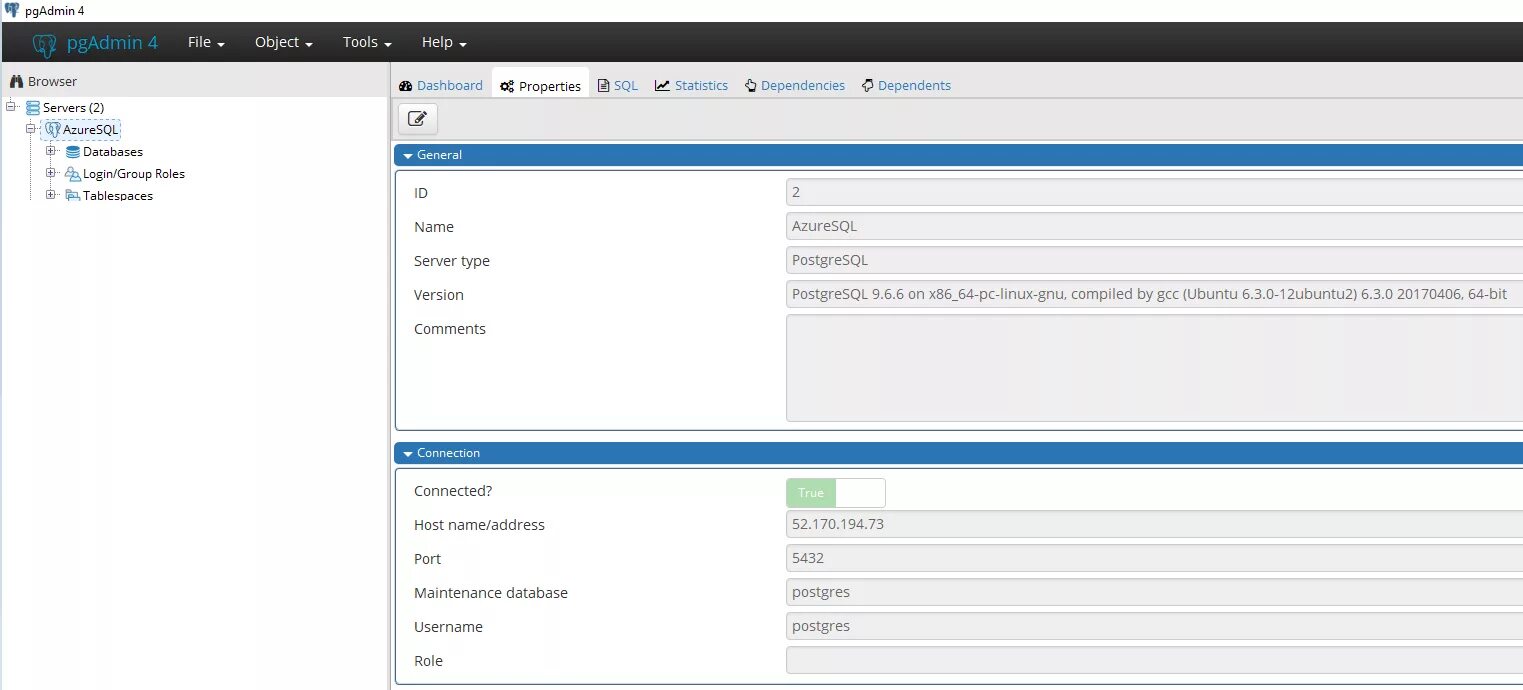Select Tablespaces label in the tree
The image size is (1523, 690).
pos(118,196)
